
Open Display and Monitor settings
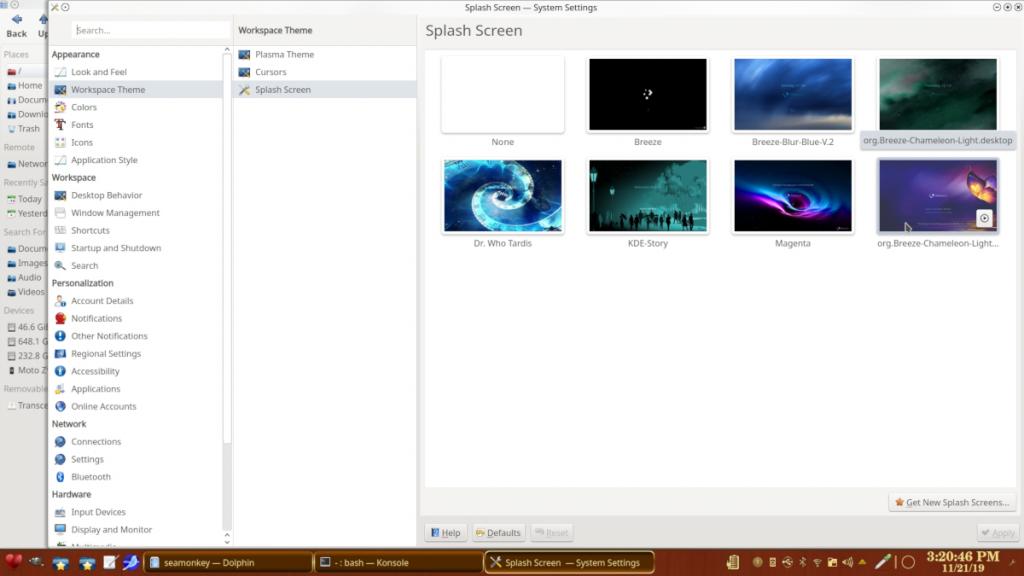[111, 529]
